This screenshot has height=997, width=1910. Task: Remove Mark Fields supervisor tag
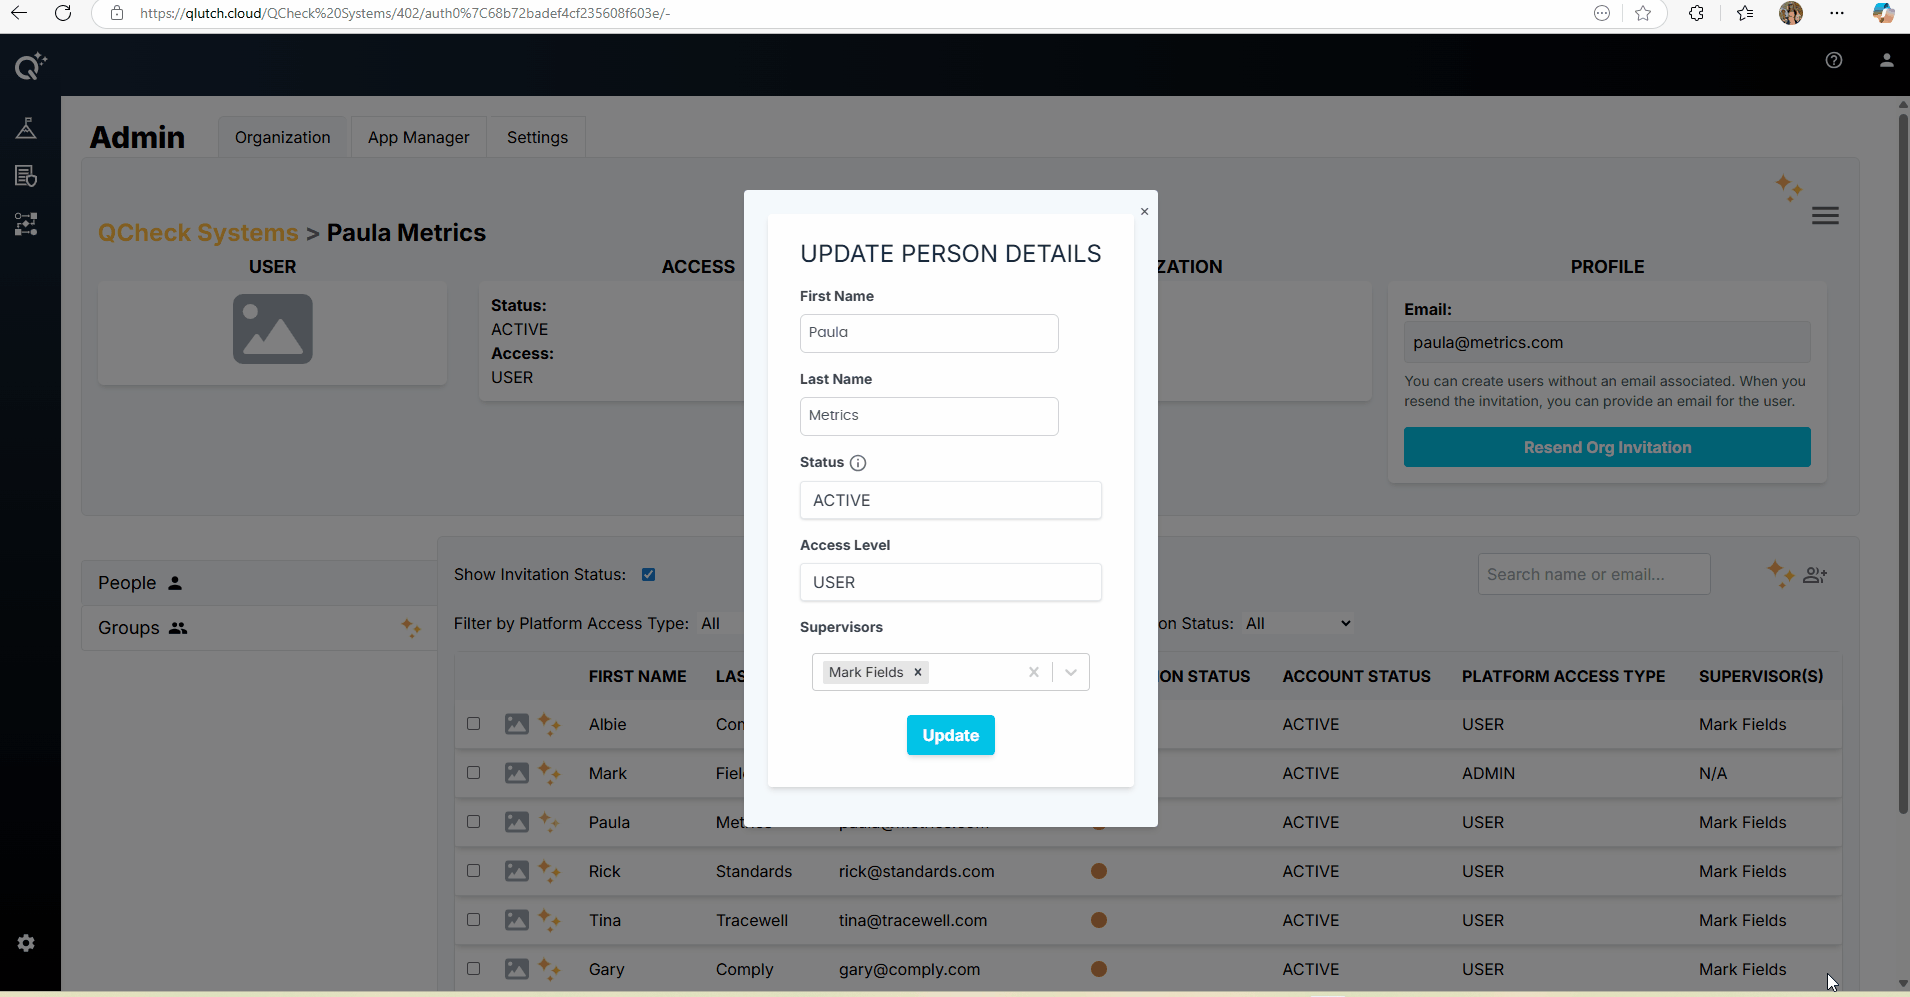tap(917, 672)
